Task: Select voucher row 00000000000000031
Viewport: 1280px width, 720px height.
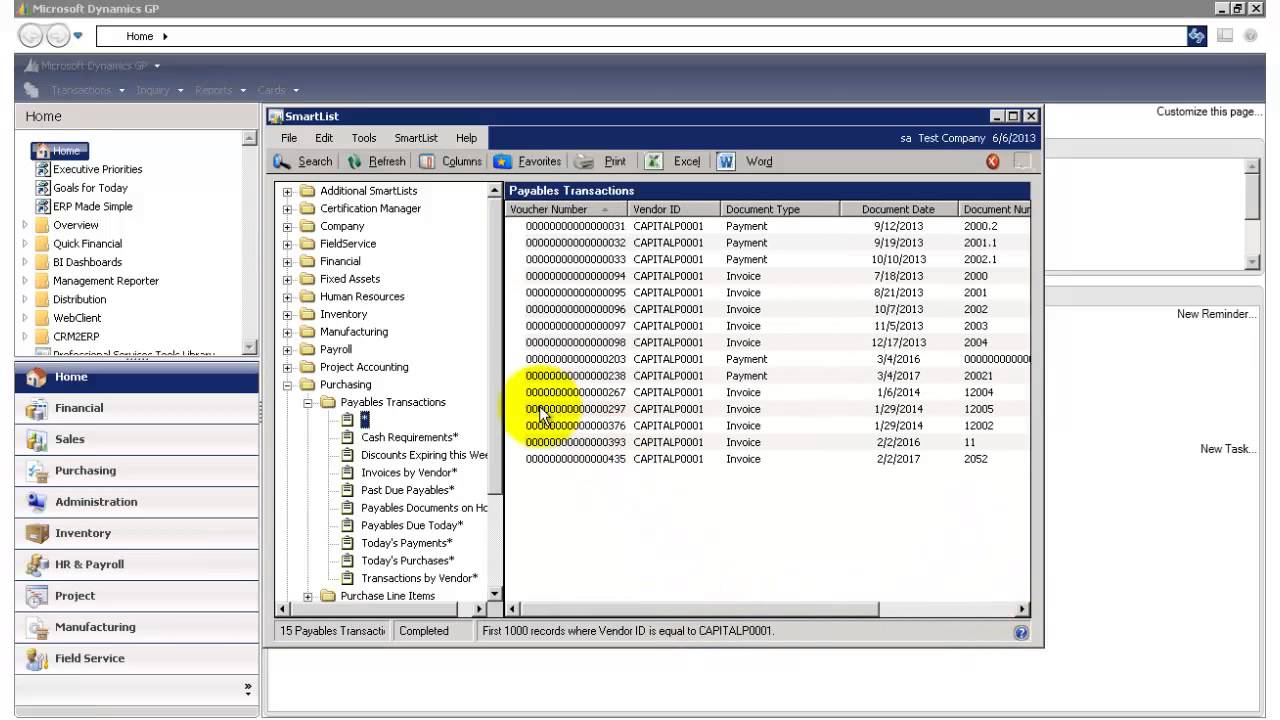Action: [x=767, y=226]
